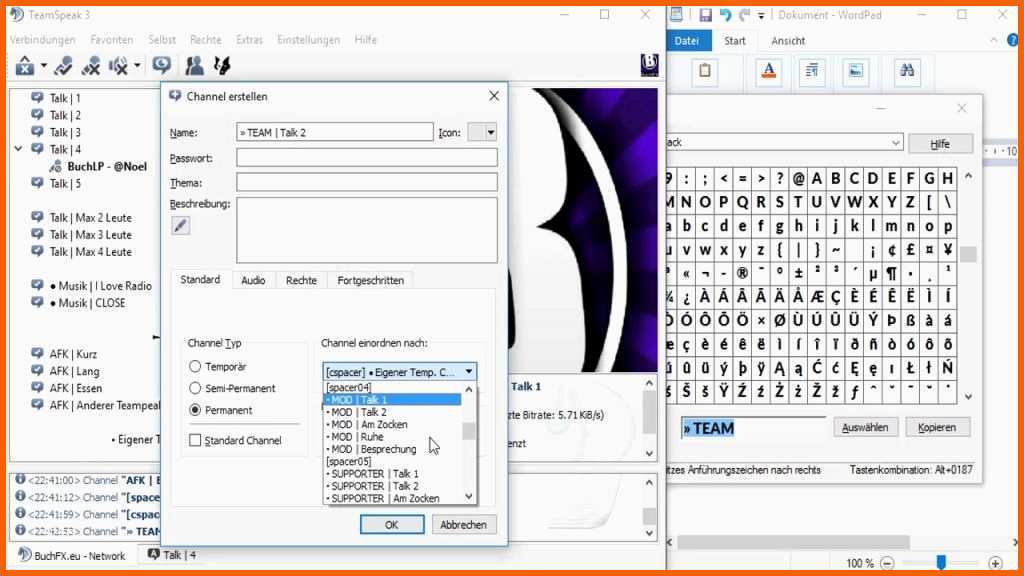Click the WordPad save icon
Image resolution: width=1024 pixels, height=576 pixels.
[705, 15]
